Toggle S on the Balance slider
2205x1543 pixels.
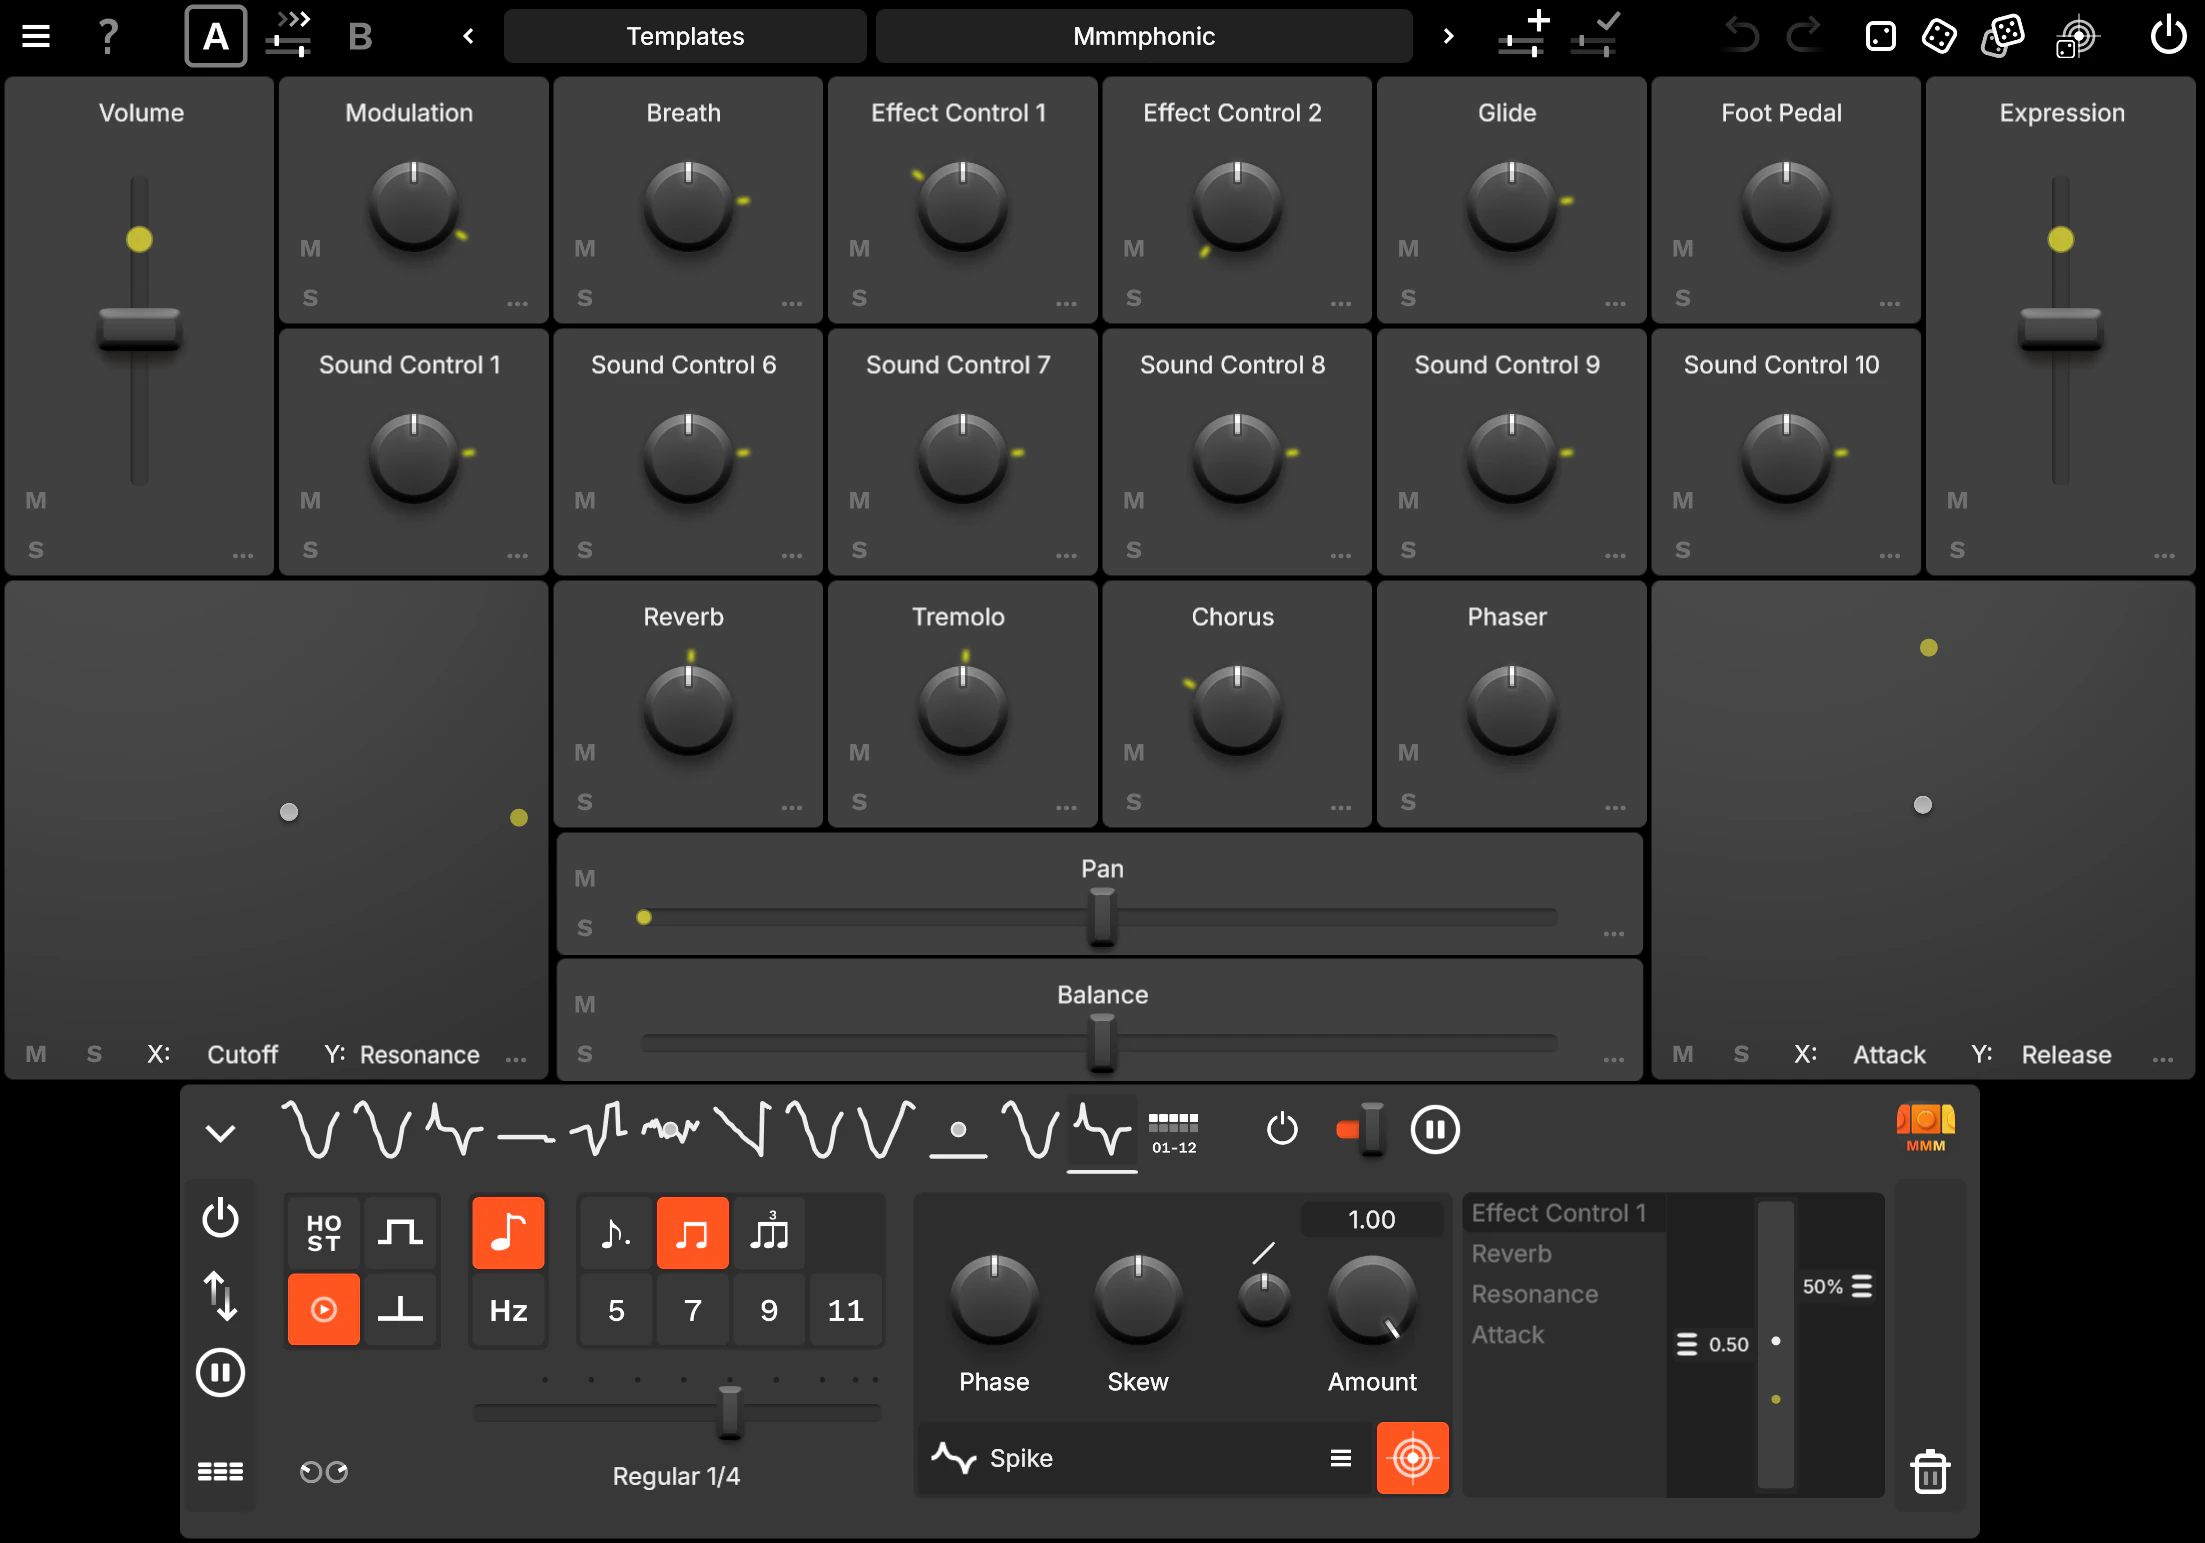(585, 1054)
